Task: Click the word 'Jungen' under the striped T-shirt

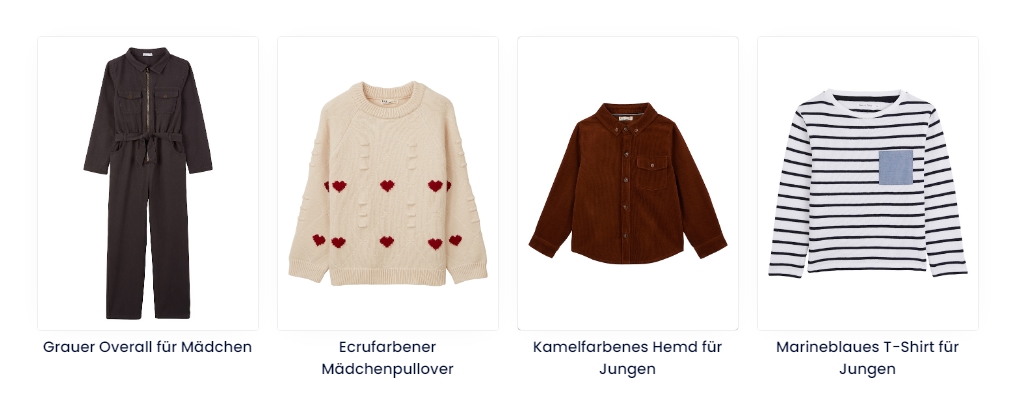Action: click(867, 369)
